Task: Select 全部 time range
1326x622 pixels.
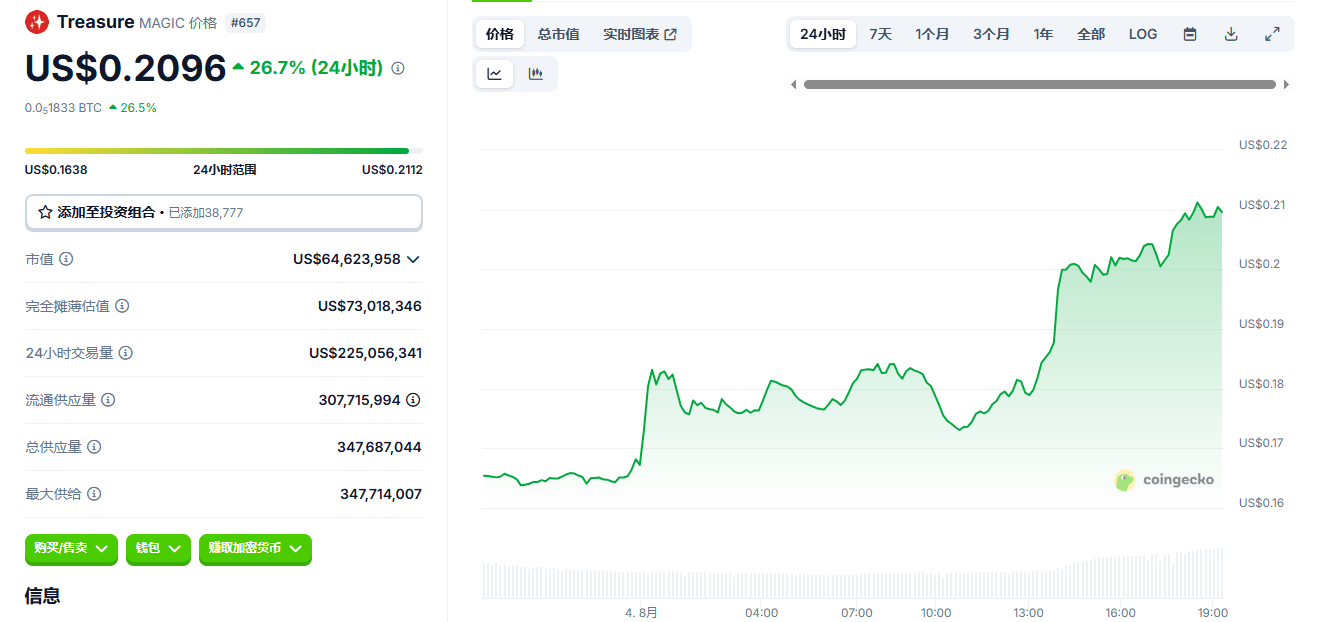Action: pos(1091,34)
